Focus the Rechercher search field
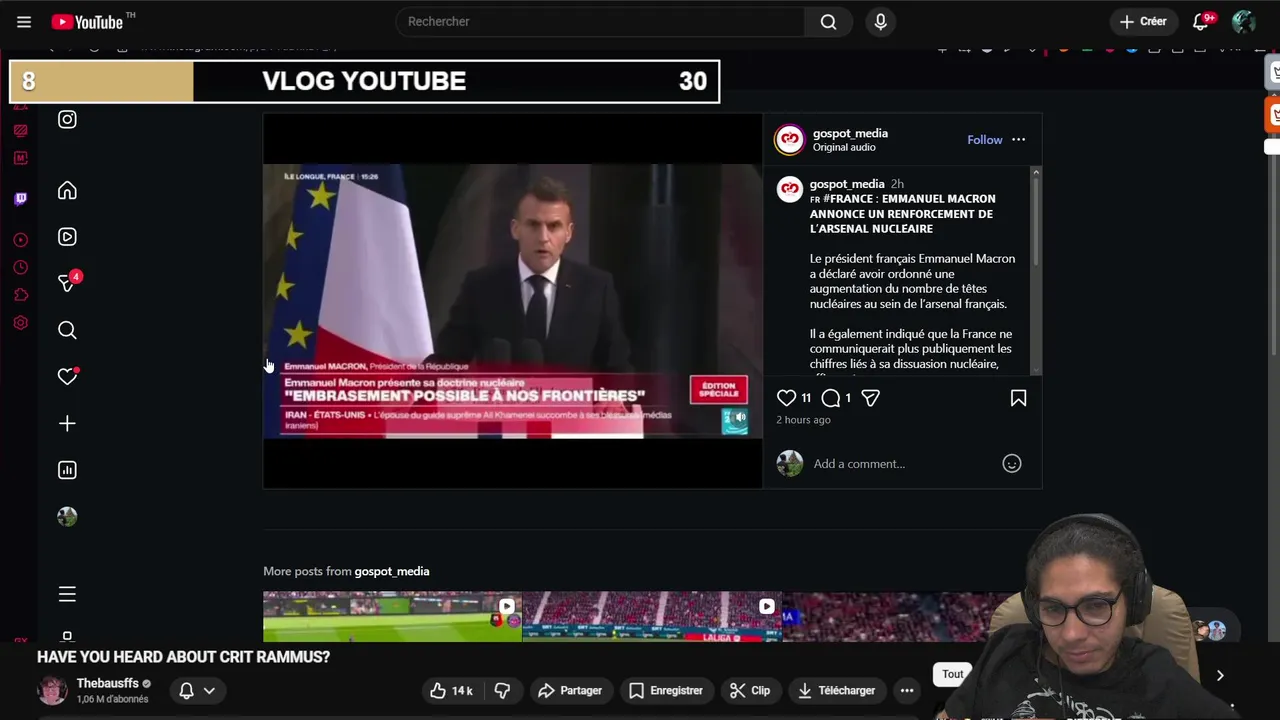The image size is (1280, 720). click(600, 21)
